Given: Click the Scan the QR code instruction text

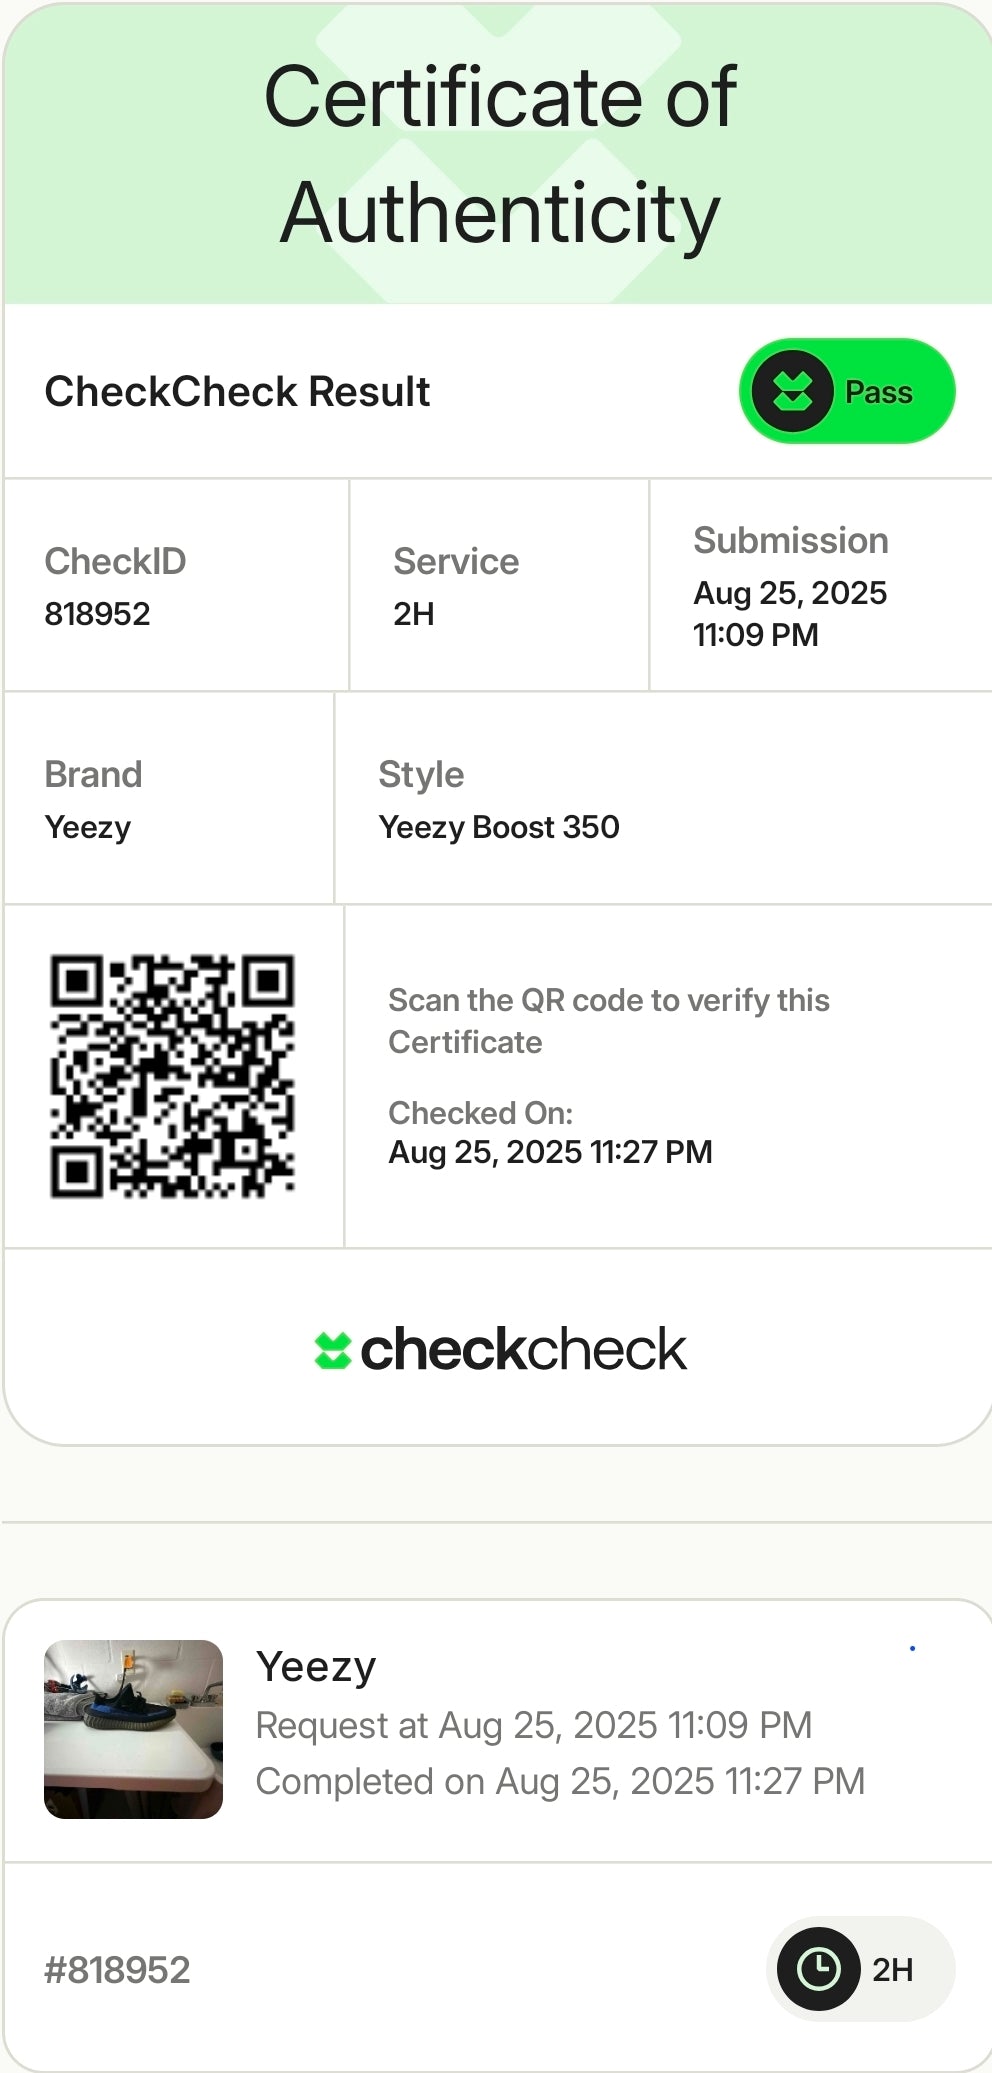Looking at the screenshot, I should pos(608,1020).
